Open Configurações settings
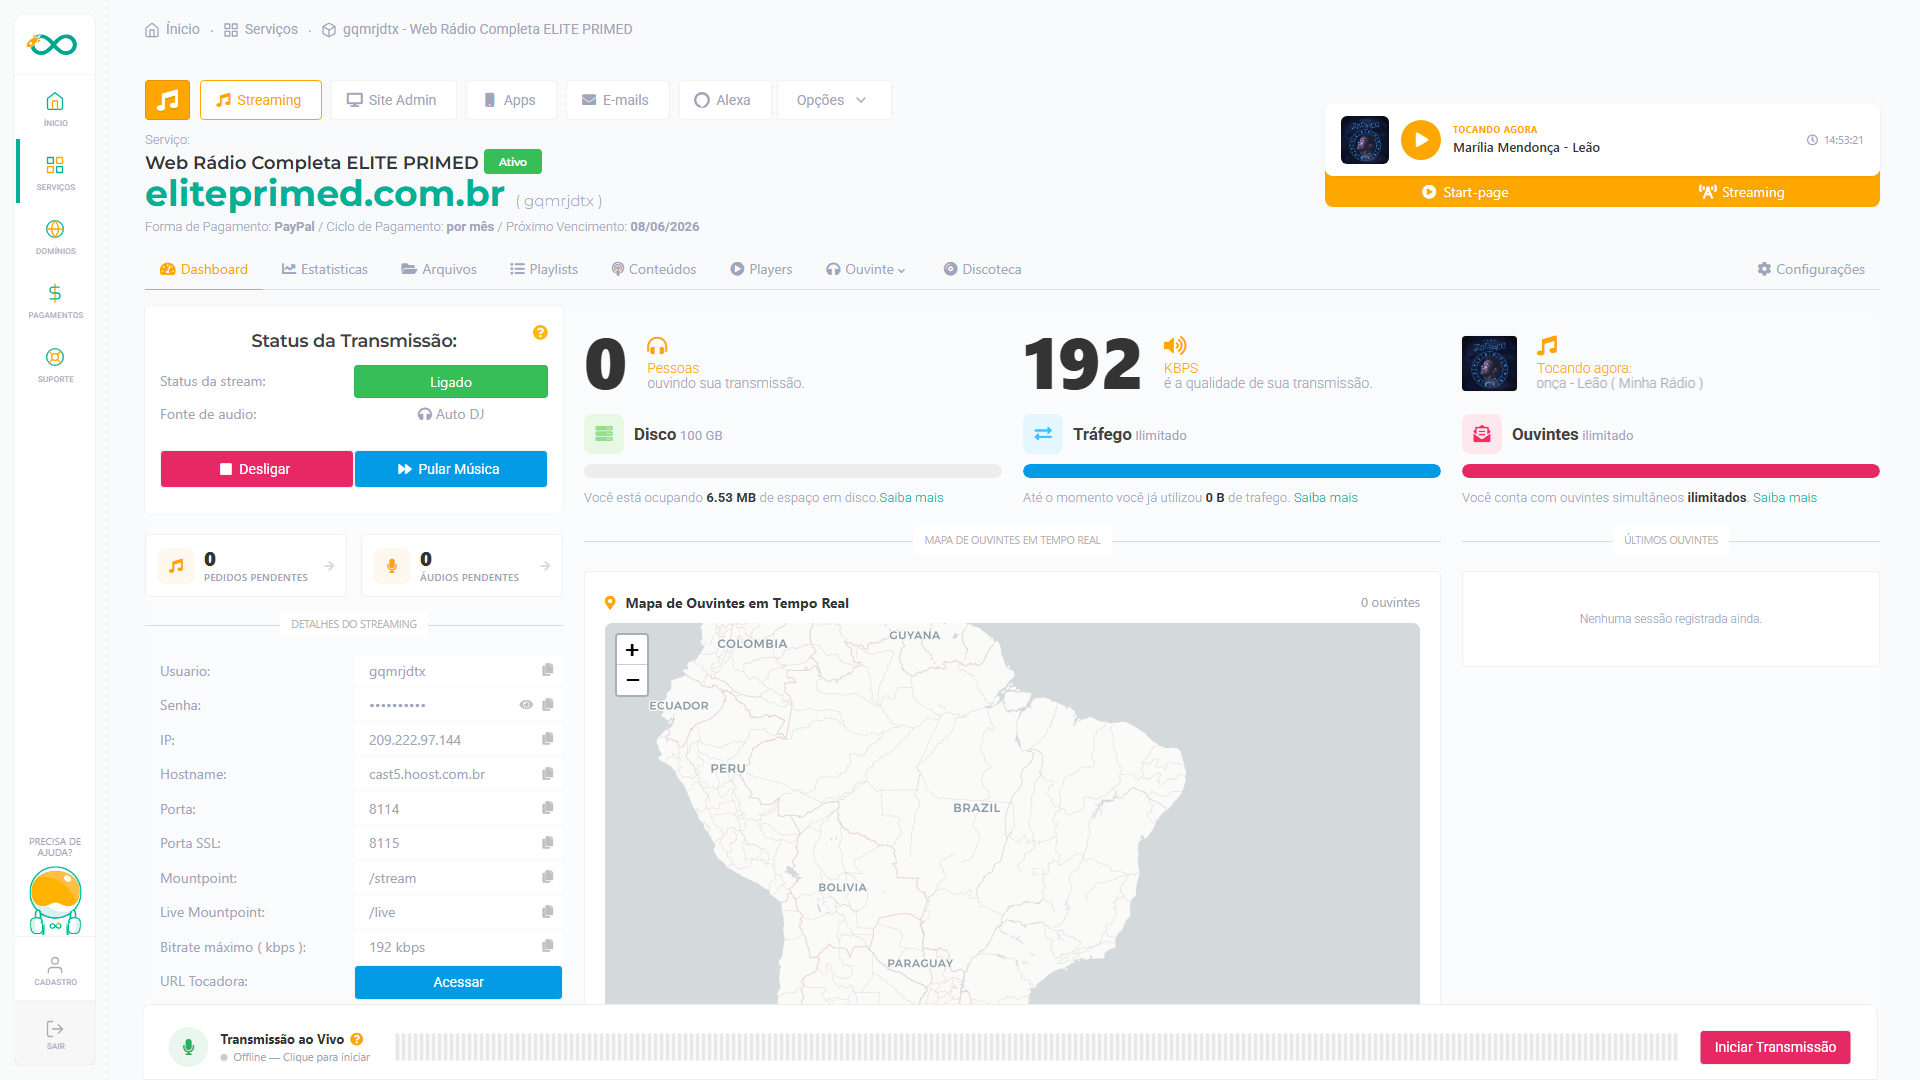Viewport: 1920px width, 1080px height. pyautogui.click(x=1811, y=269)
